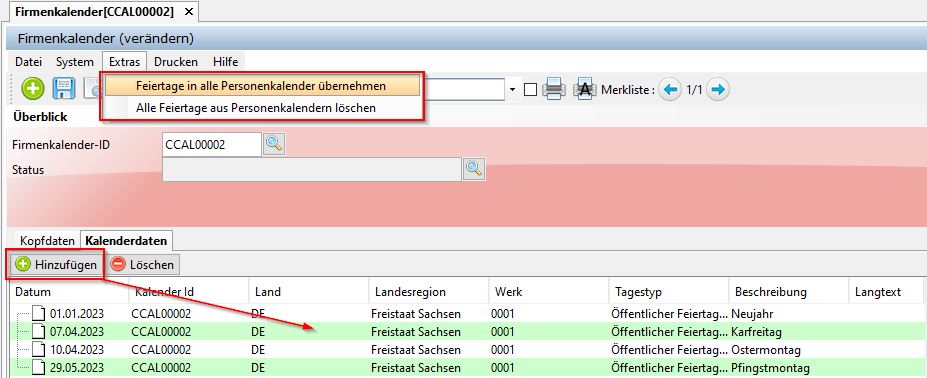927x378 pixels.
Task: Click document icon of the 07.04.2023 row
Action: pyautogui.click(x=38, y=332)
